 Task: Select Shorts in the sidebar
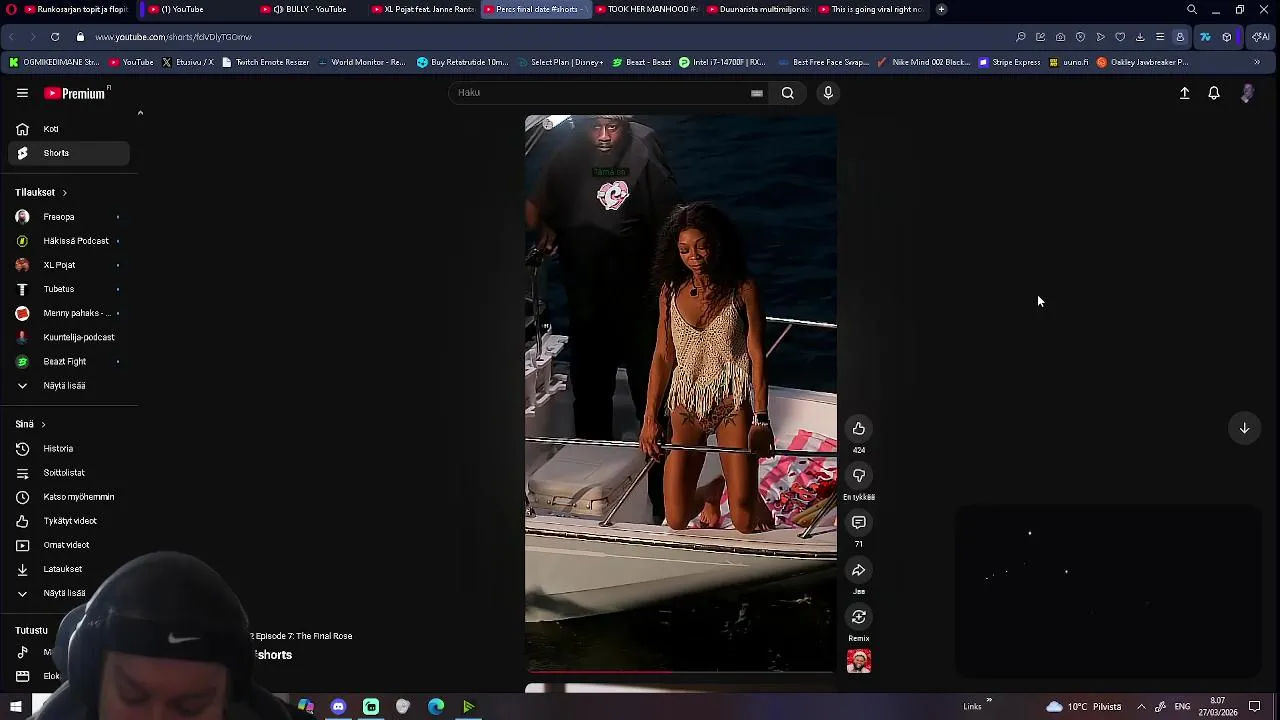click(69, 153)
